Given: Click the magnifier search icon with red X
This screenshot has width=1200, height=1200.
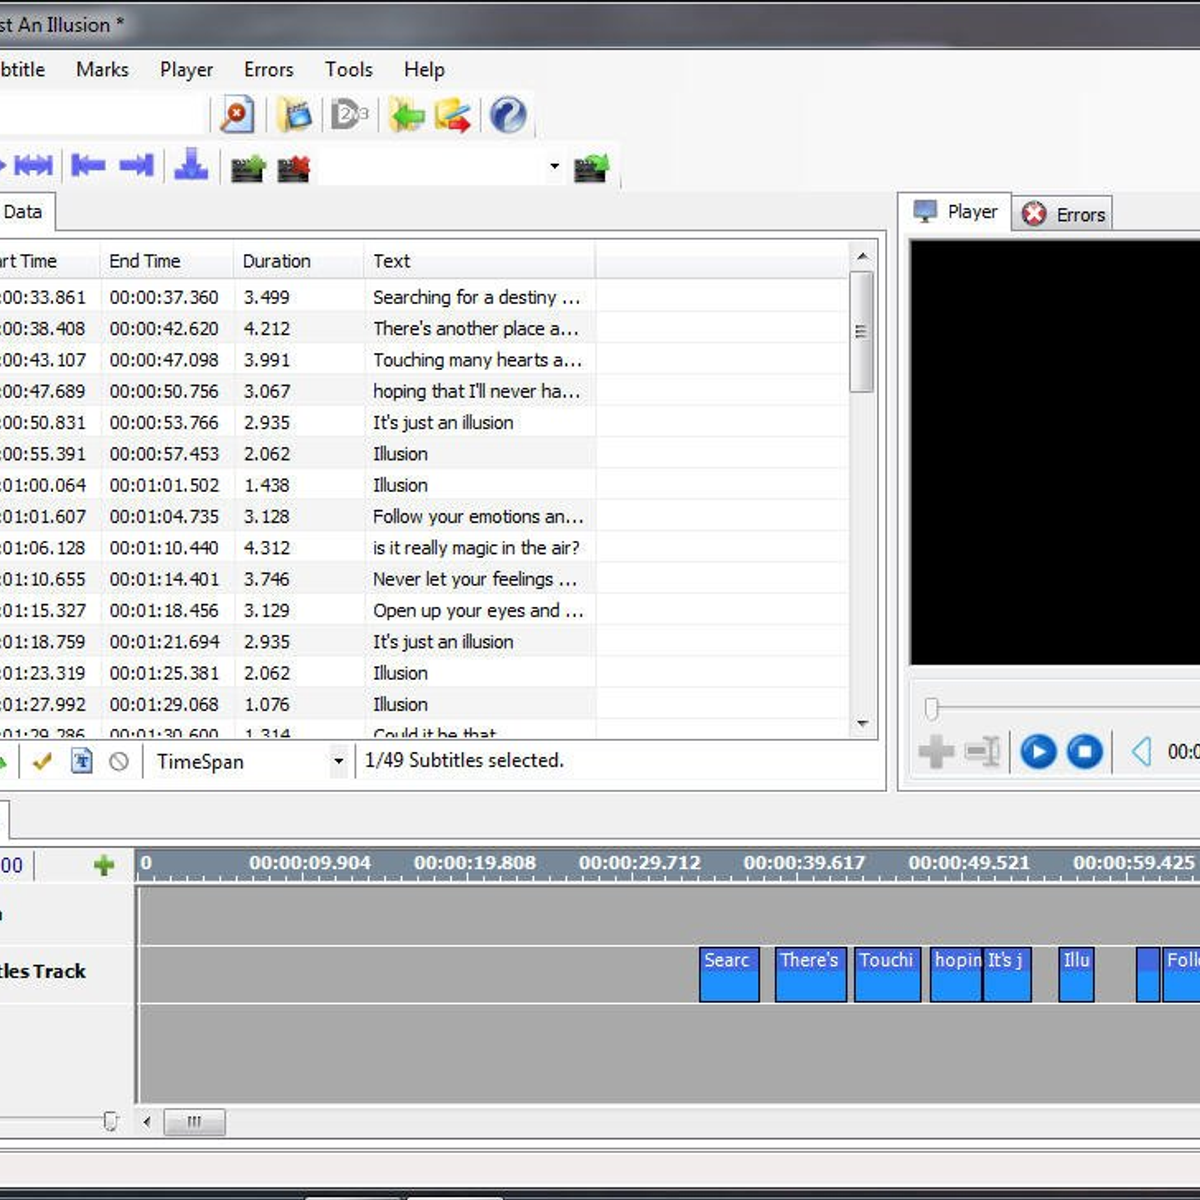Looking at the screenshot, I should tap(237, 116).
